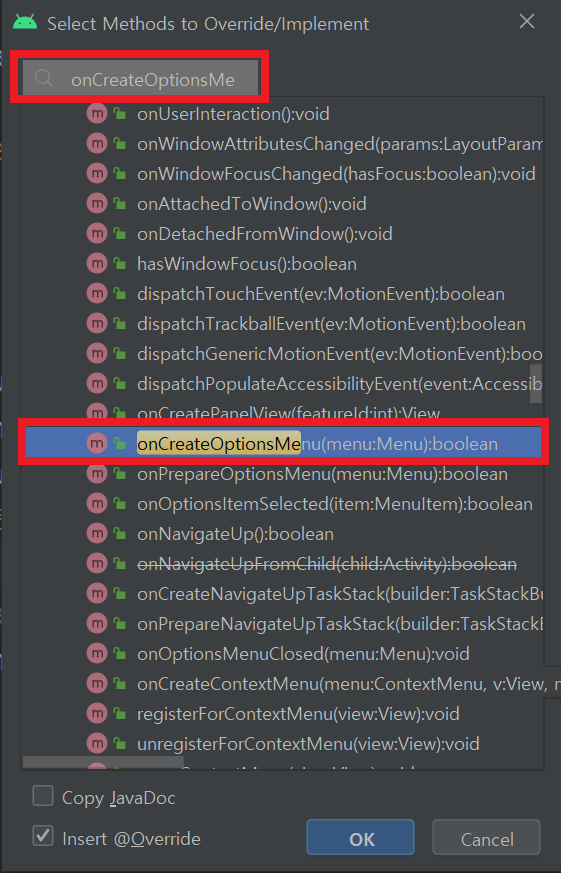Viewport: 561px width, 873px height.
Task: Select onCreateNavigateUpTaskStack method row
Action: click(x=282, y=595)
